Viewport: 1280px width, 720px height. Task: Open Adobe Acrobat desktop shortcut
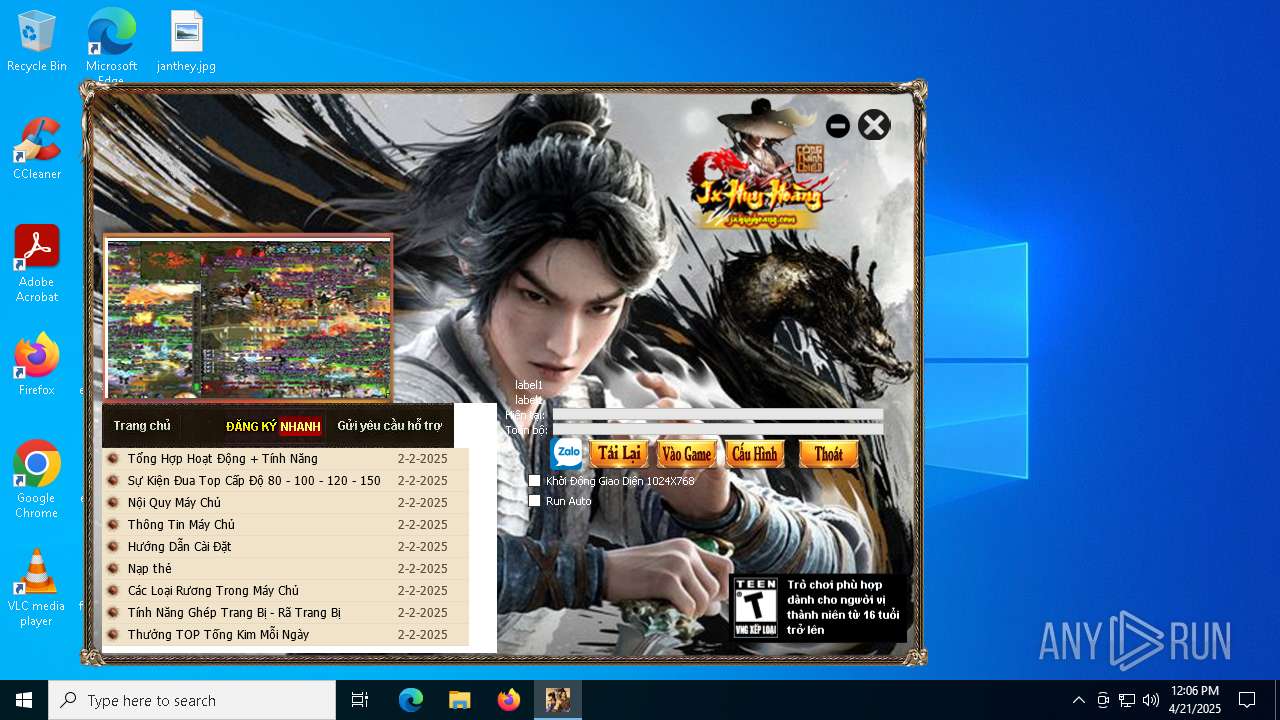(37, 264)
